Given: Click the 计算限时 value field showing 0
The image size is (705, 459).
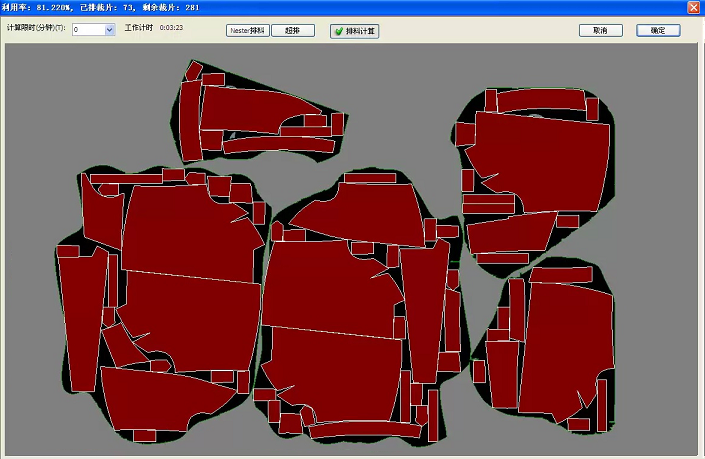Looking at the screenshot, I should 86,30.
